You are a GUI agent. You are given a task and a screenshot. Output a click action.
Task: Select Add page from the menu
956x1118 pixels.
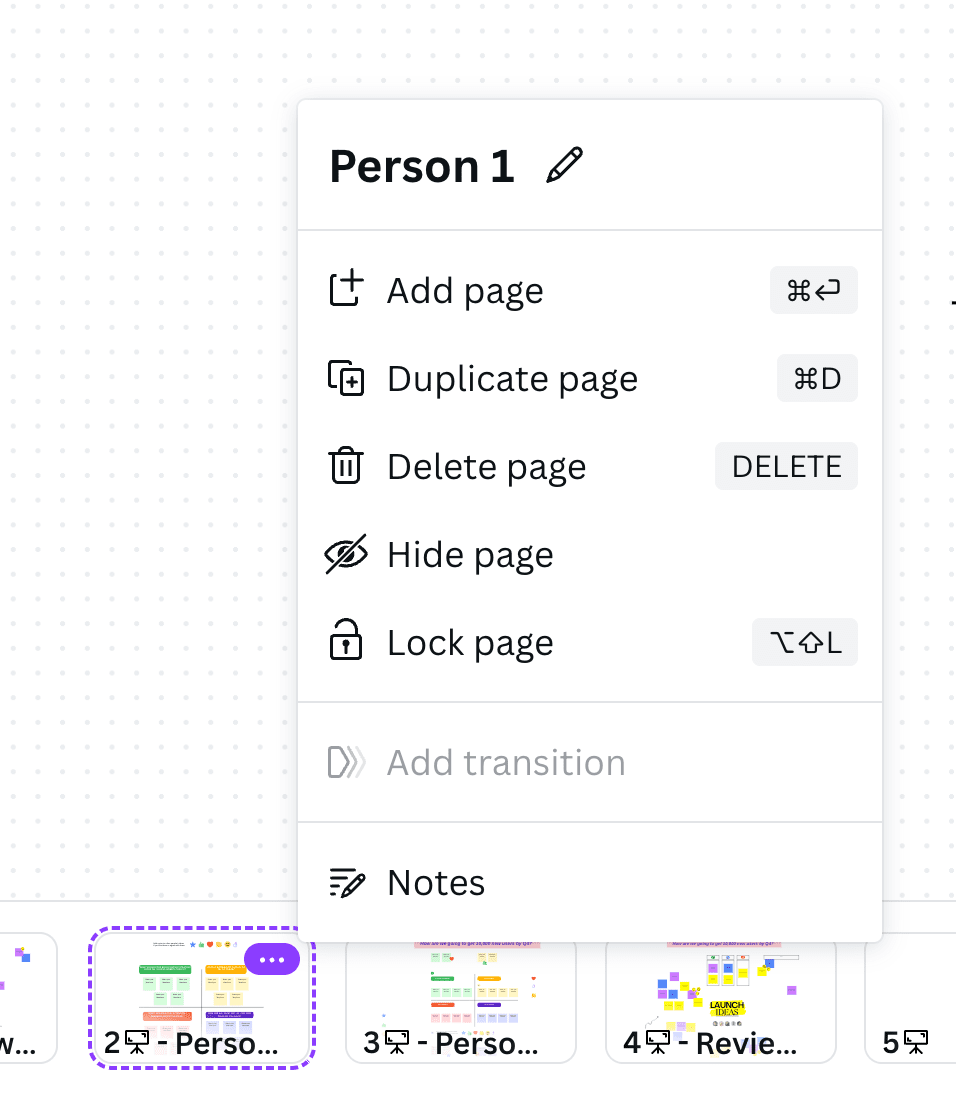point(464,290)
